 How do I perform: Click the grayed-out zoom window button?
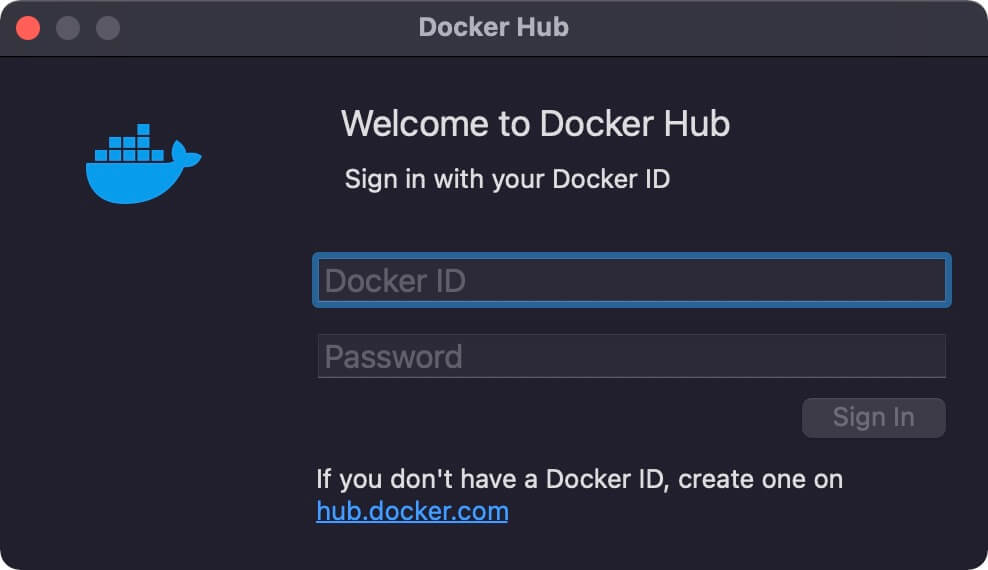(x=108, y=28)
